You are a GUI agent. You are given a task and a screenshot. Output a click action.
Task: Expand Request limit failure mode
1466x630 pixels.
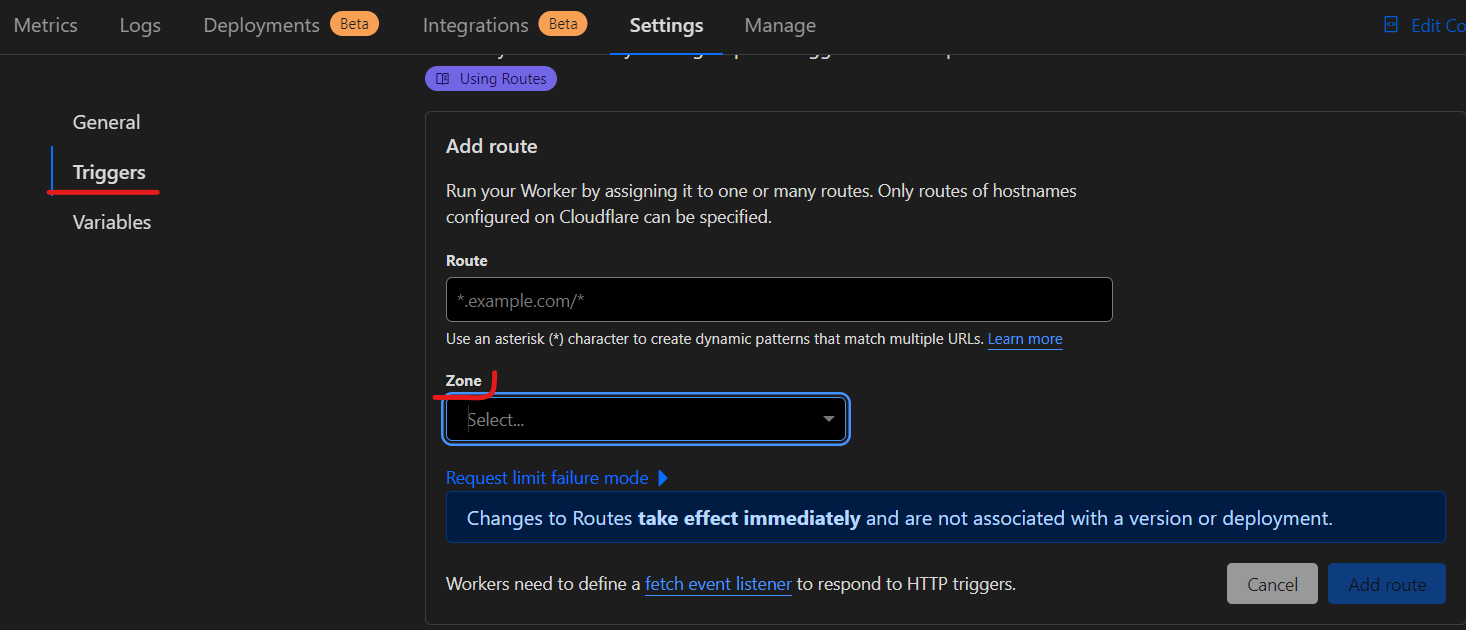tap(556, 478)
